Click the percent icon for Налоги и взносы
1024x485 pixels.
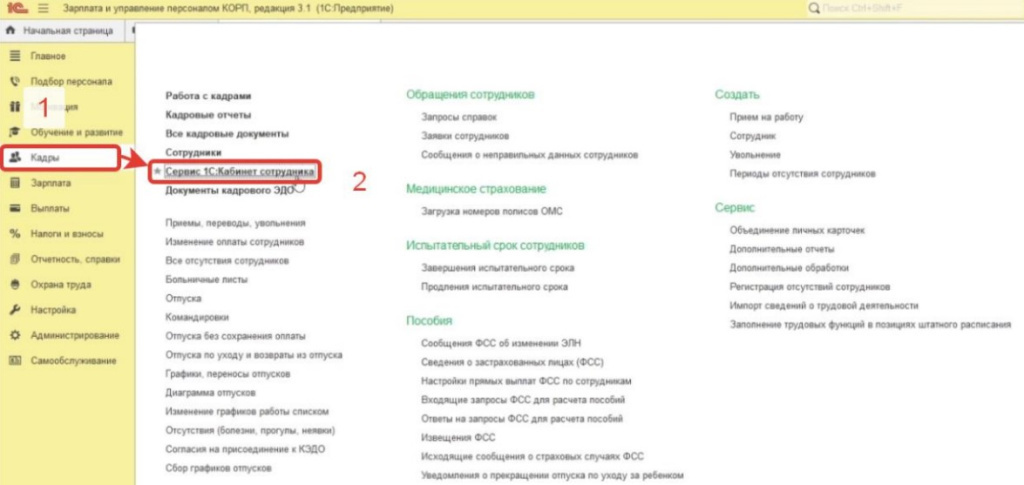14,234
